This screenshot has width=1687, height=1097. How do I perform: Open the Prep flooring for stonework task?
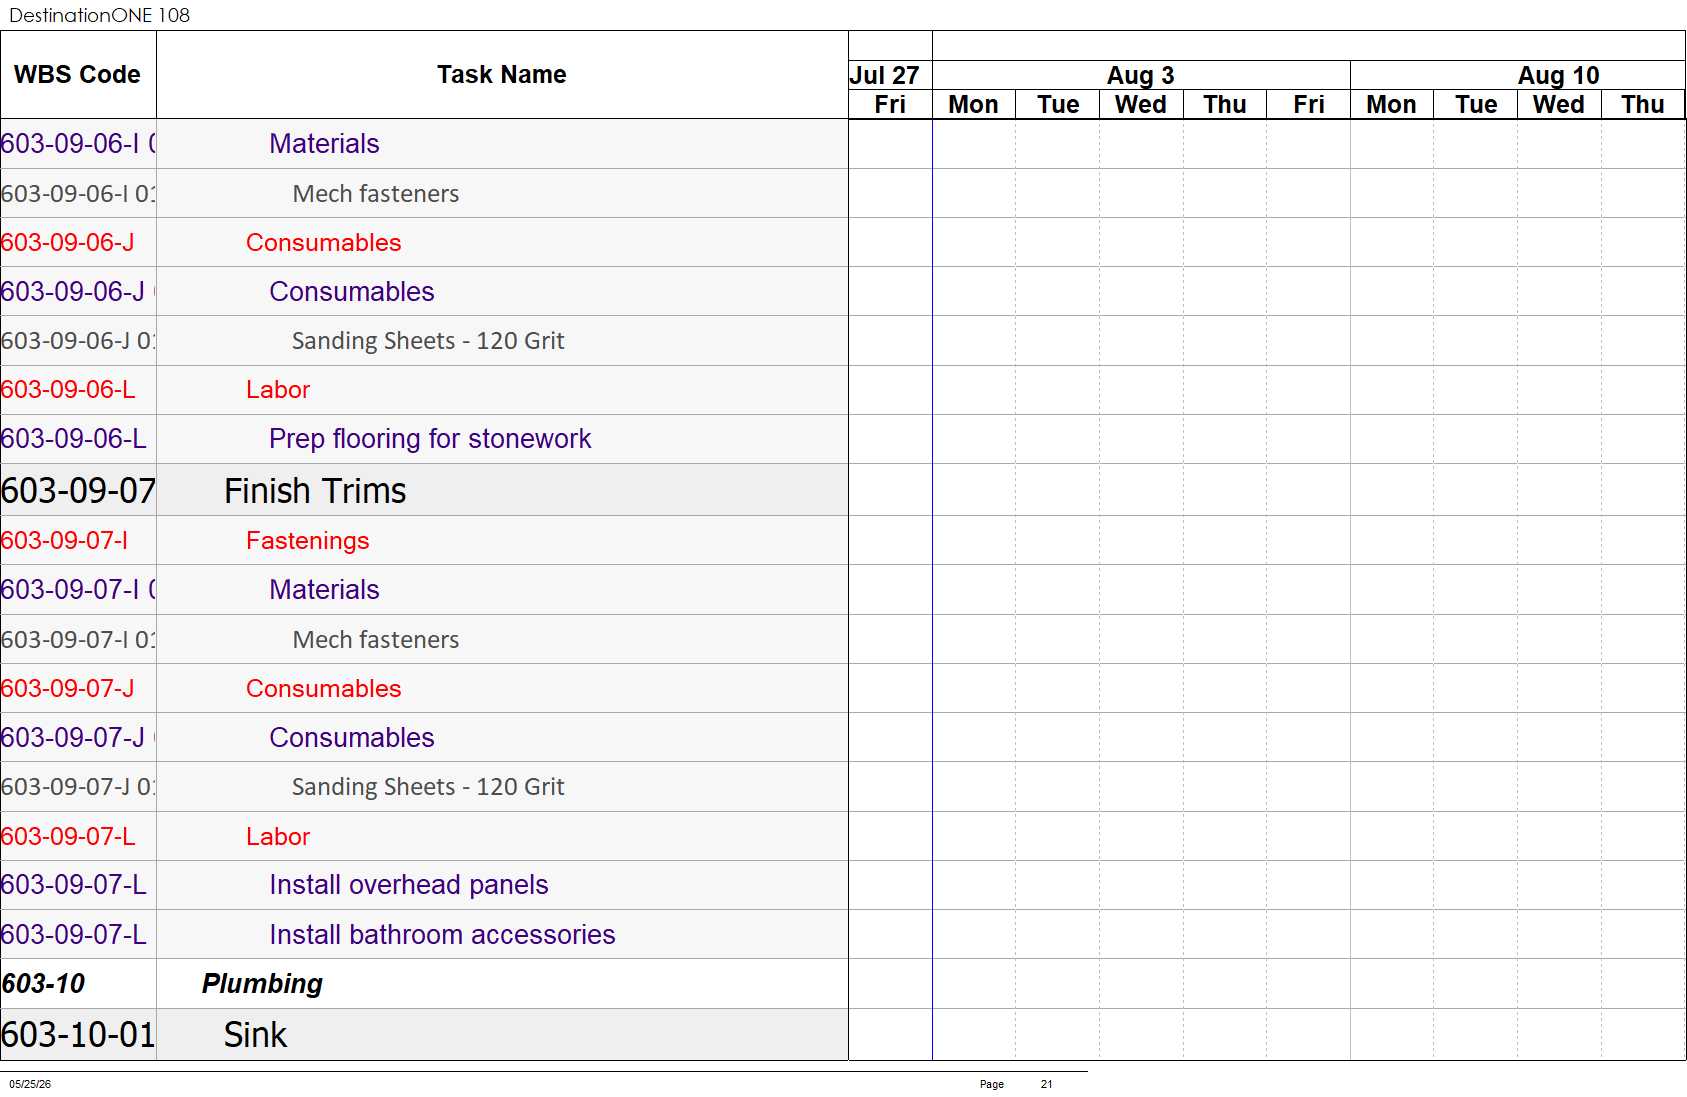point(430,439)
